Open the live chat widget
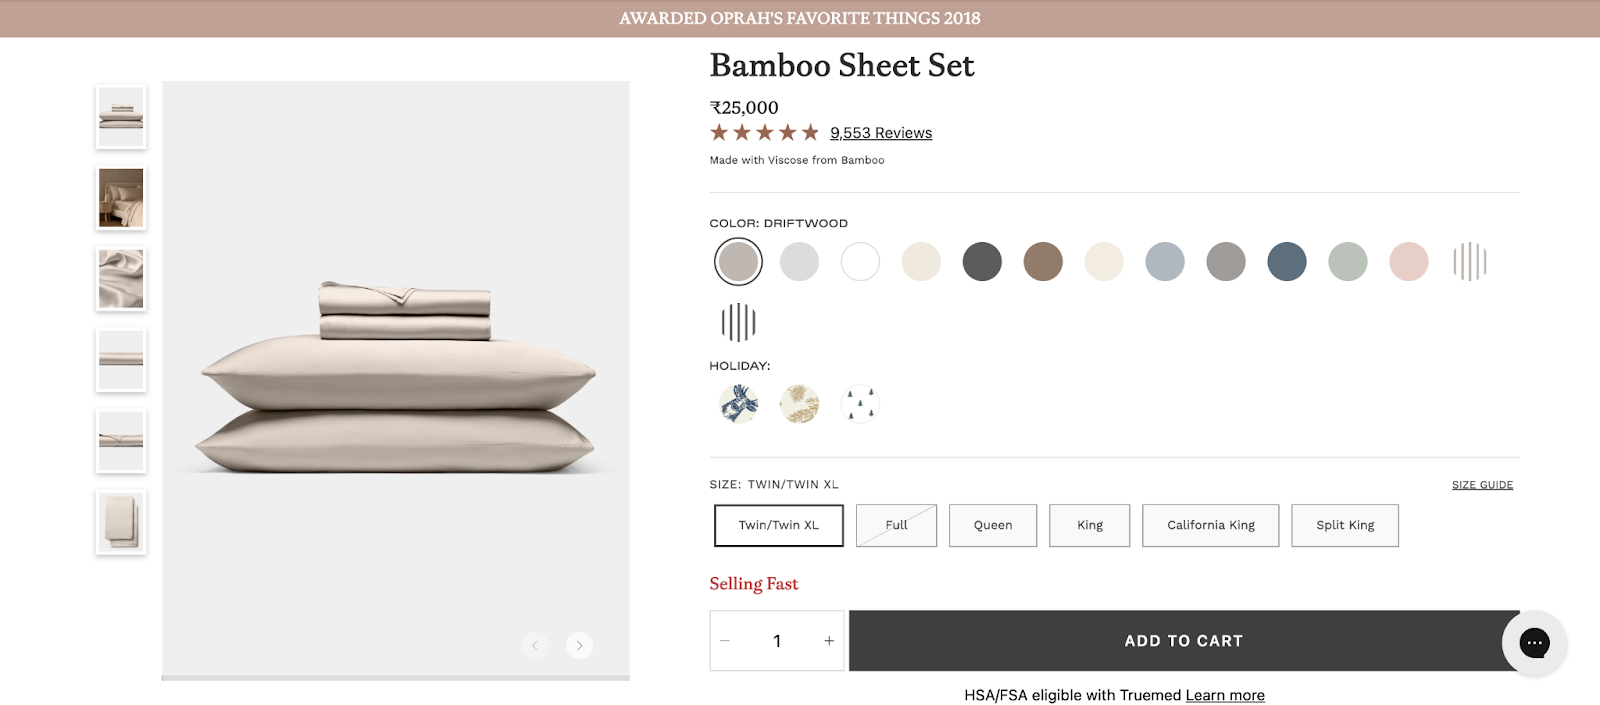 pos(1534,643)
